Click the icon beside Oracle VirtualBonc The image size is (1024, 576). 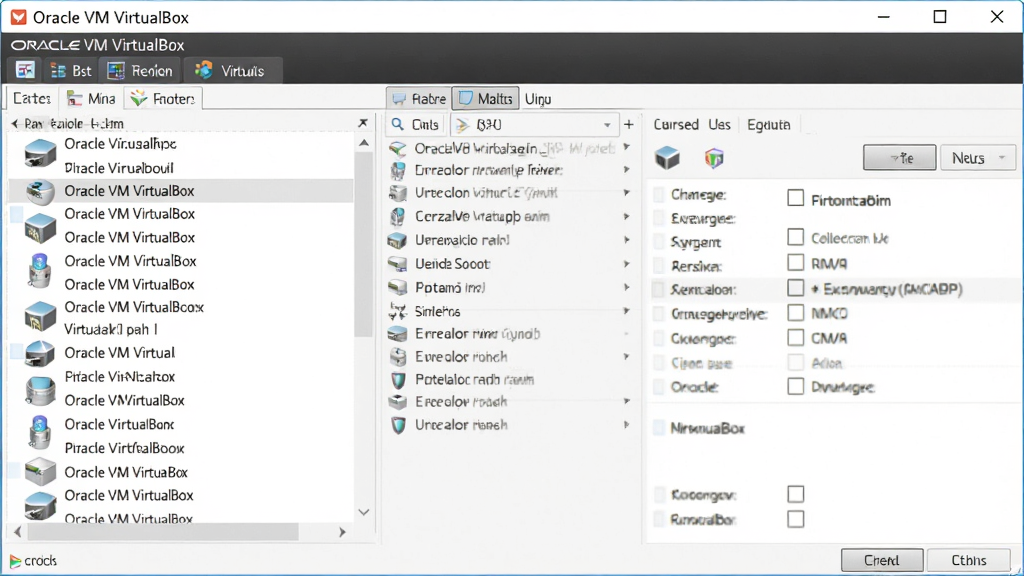[x=40, y=432]
